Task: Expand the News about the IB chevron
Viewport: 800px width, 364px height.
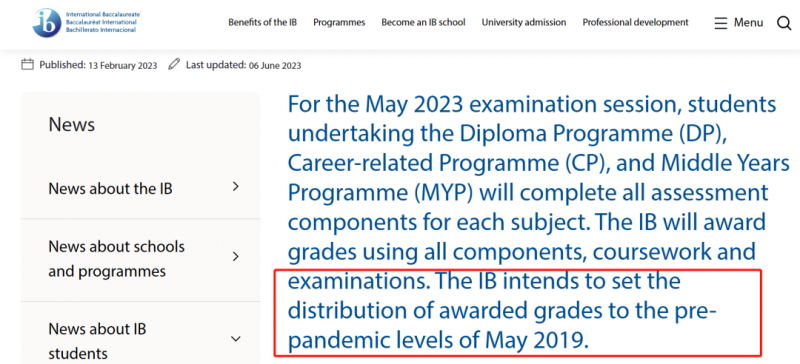Action: click(x=235, y=187)
